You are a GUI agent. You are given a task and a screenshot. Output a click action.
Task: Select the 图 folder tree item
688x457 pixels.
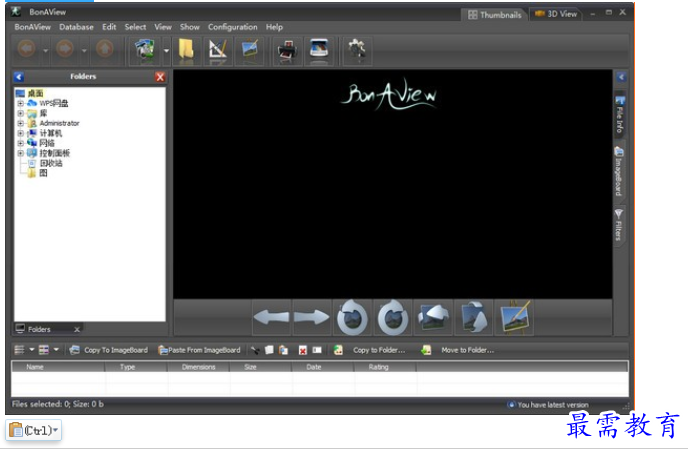[x=43, y=173]
